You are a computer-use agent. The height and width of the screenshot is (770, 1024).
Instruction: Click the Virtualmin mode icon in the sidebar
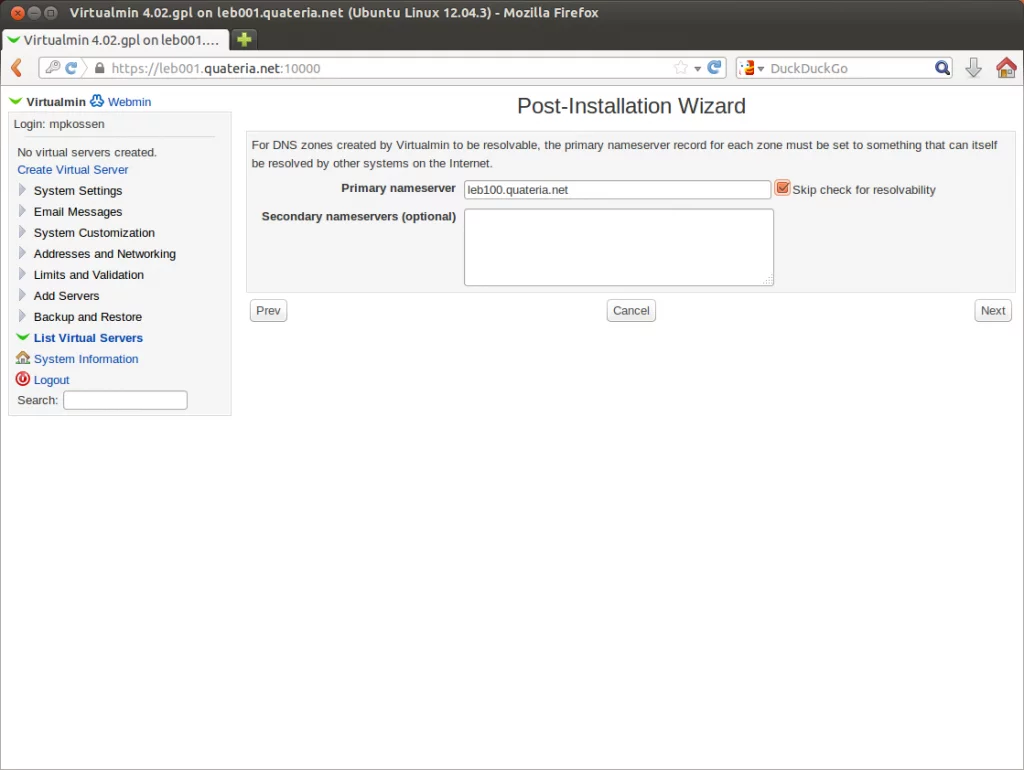click(16, 101)
